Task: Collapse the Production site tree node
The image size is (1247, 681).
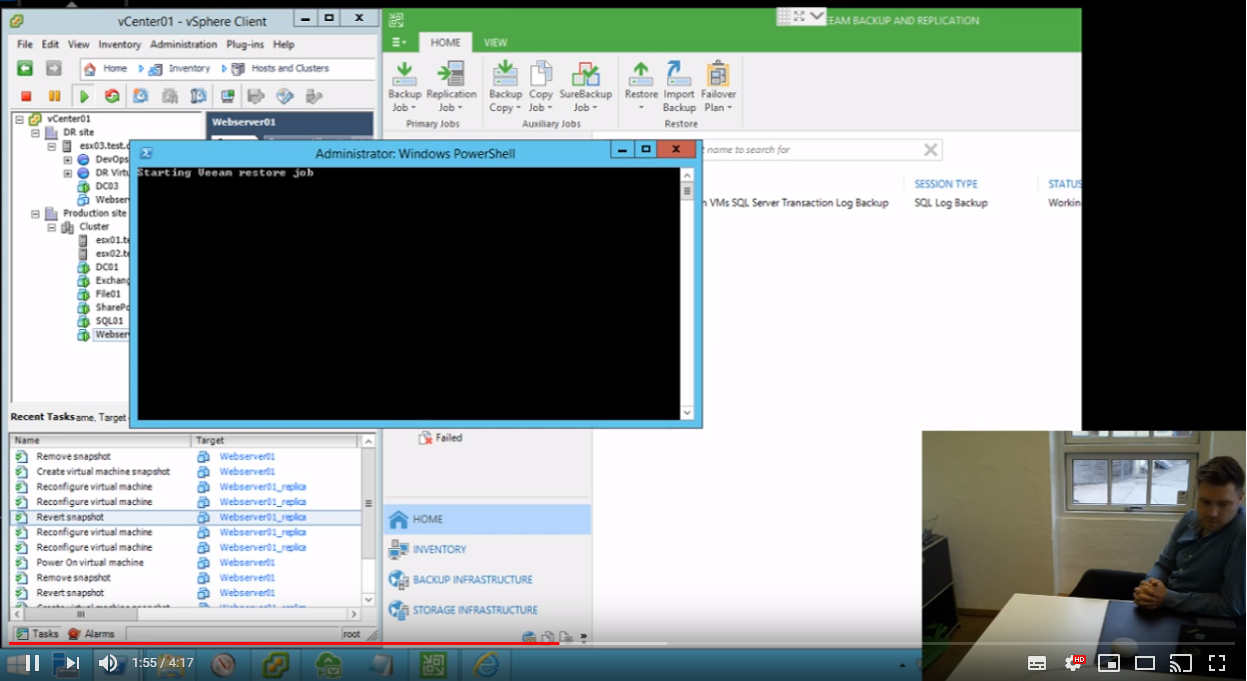Action: coord(35,213)
